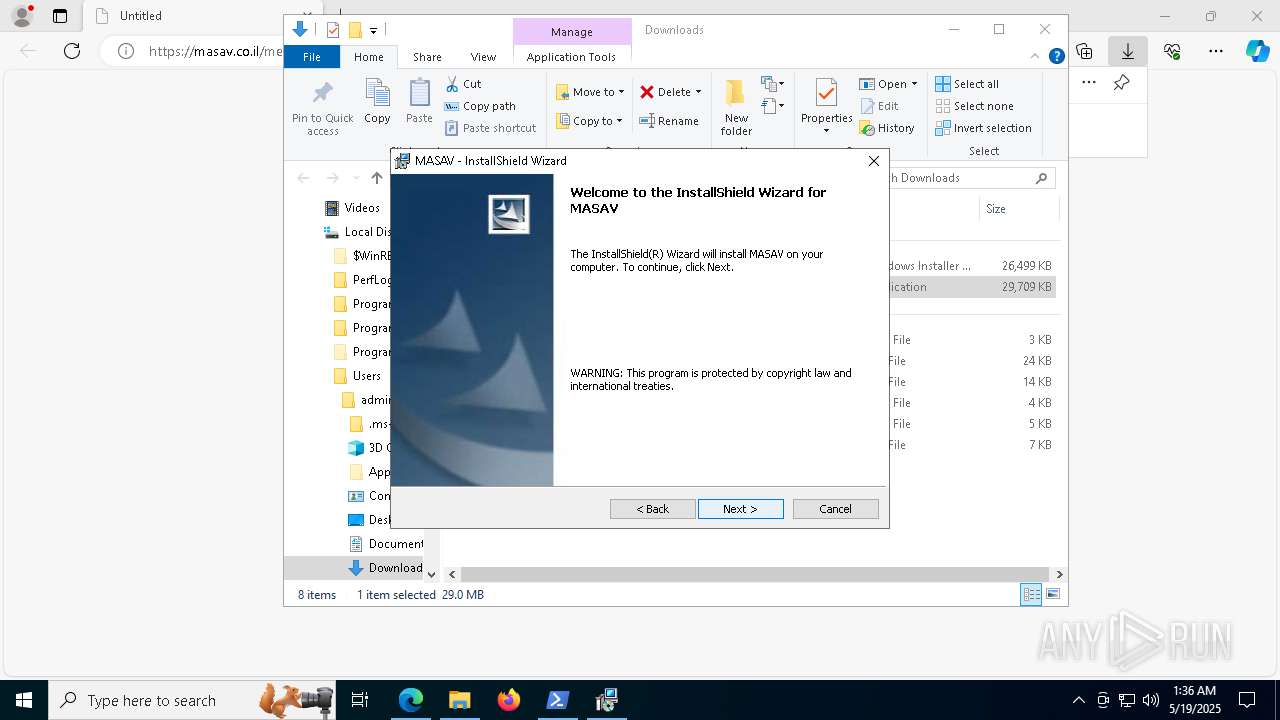The height and width of the screenshot is (720, 1280).
Task: Open Microsoft Edge from the taskbar
Action: click(411, 700)
